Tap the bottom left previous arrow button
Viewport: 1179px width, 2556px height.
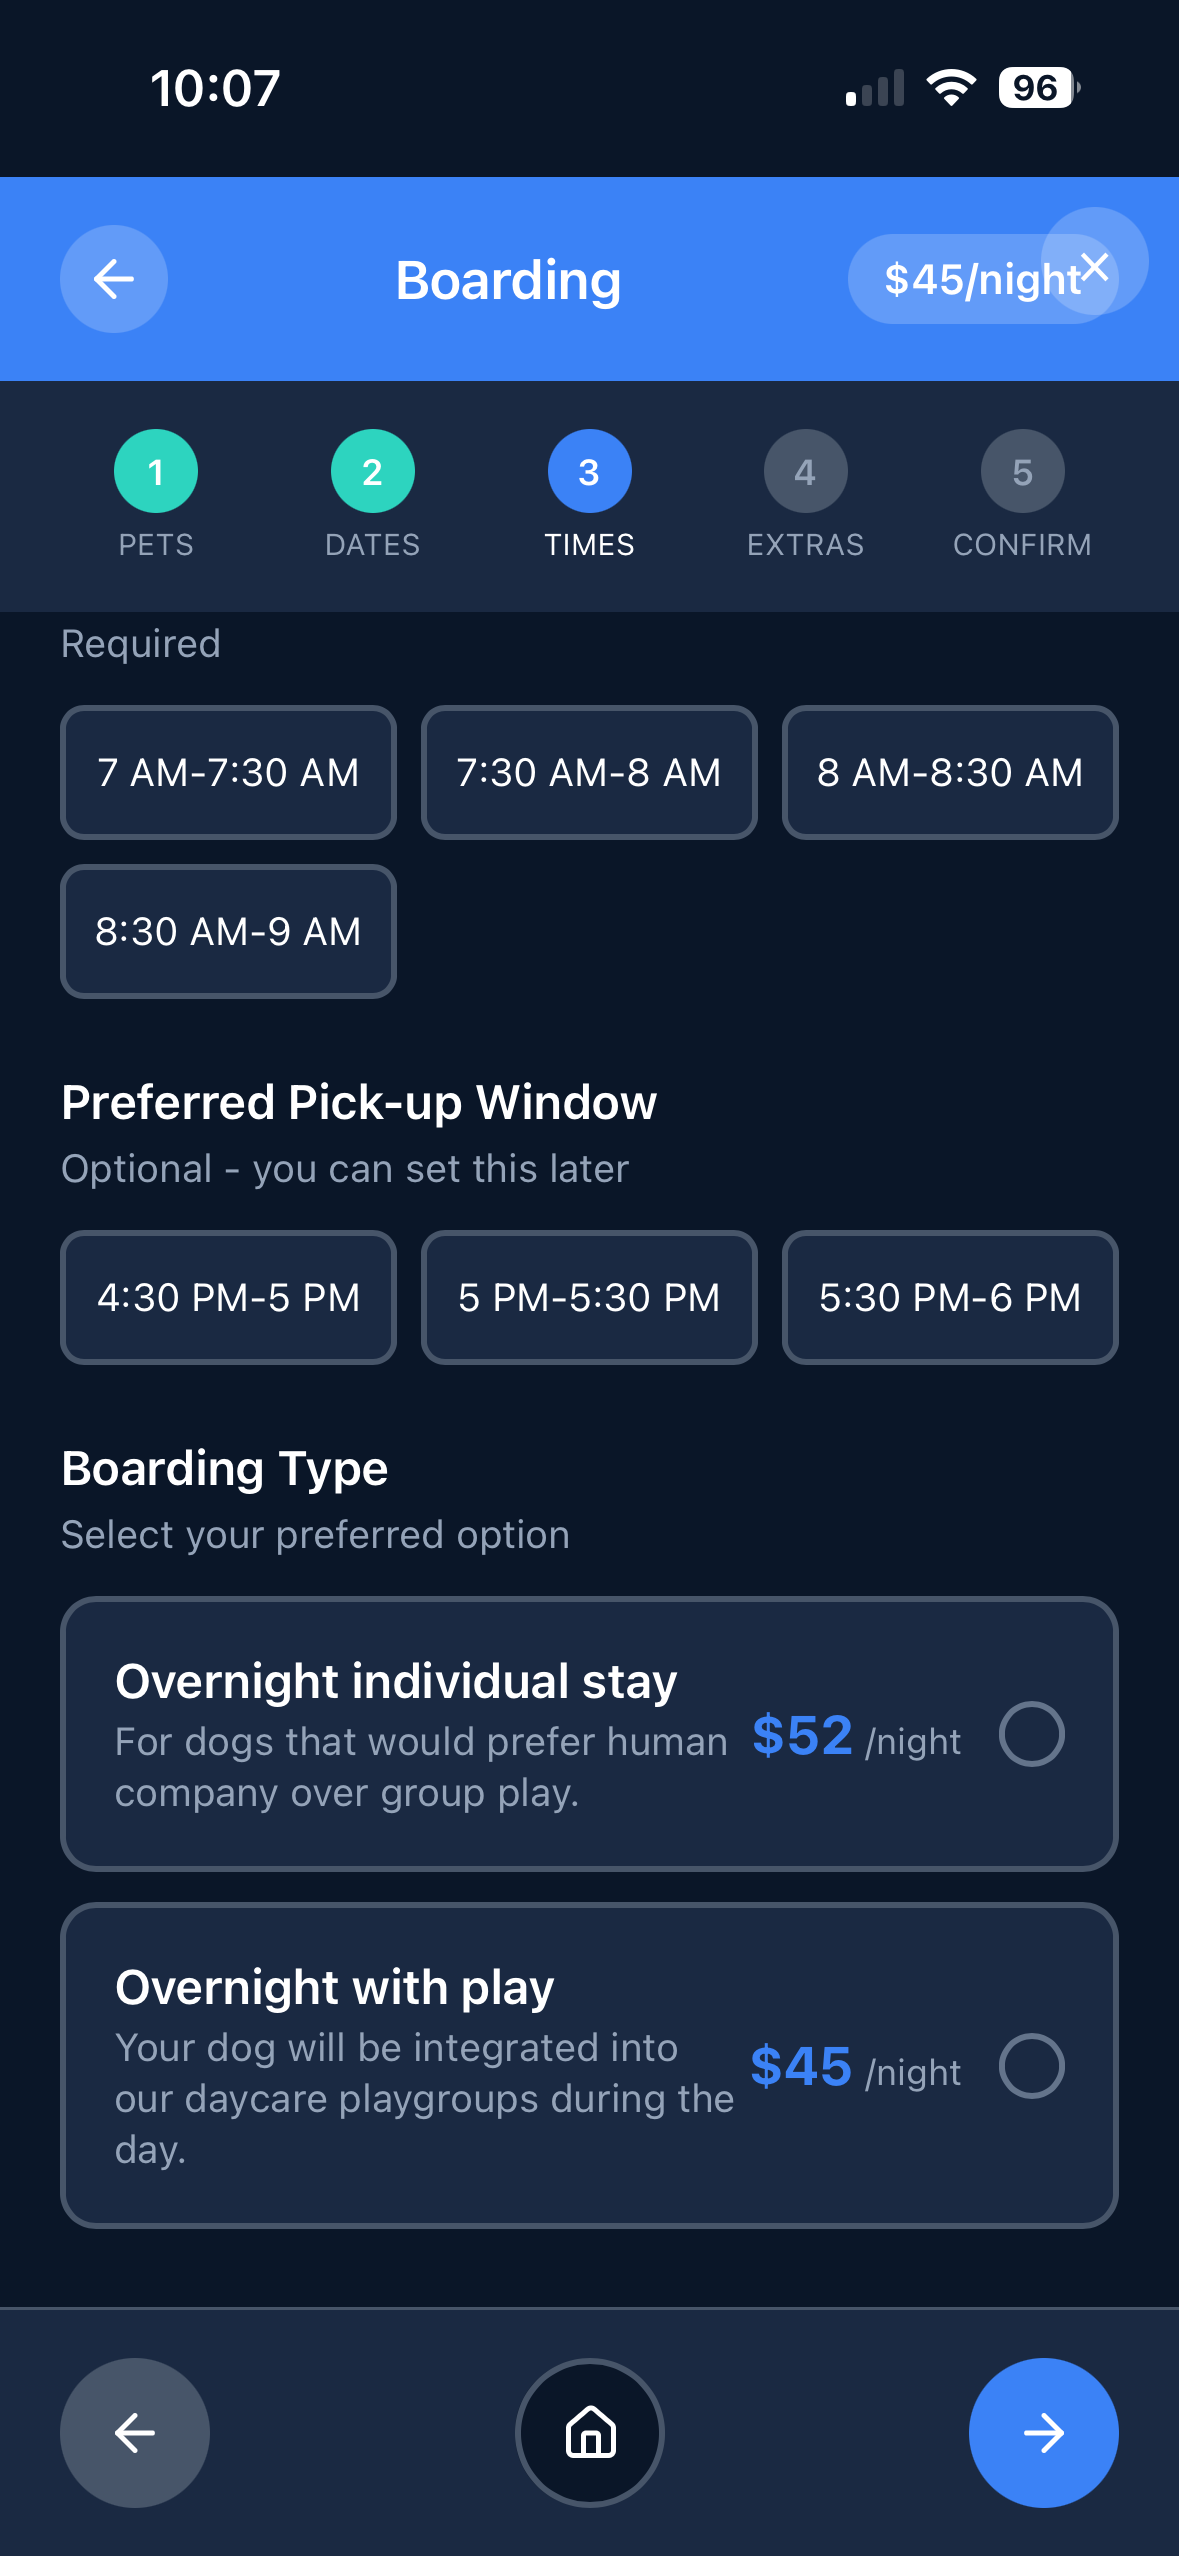[x=135, y=2432]
